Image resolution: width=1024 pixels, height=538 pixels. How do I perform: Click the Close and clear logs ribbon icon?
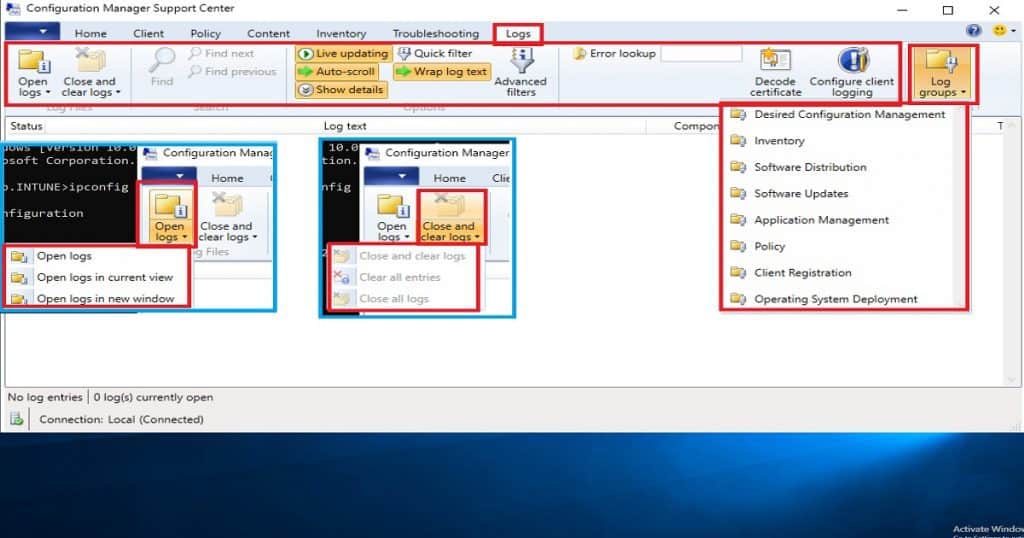[x=89, y=60]
